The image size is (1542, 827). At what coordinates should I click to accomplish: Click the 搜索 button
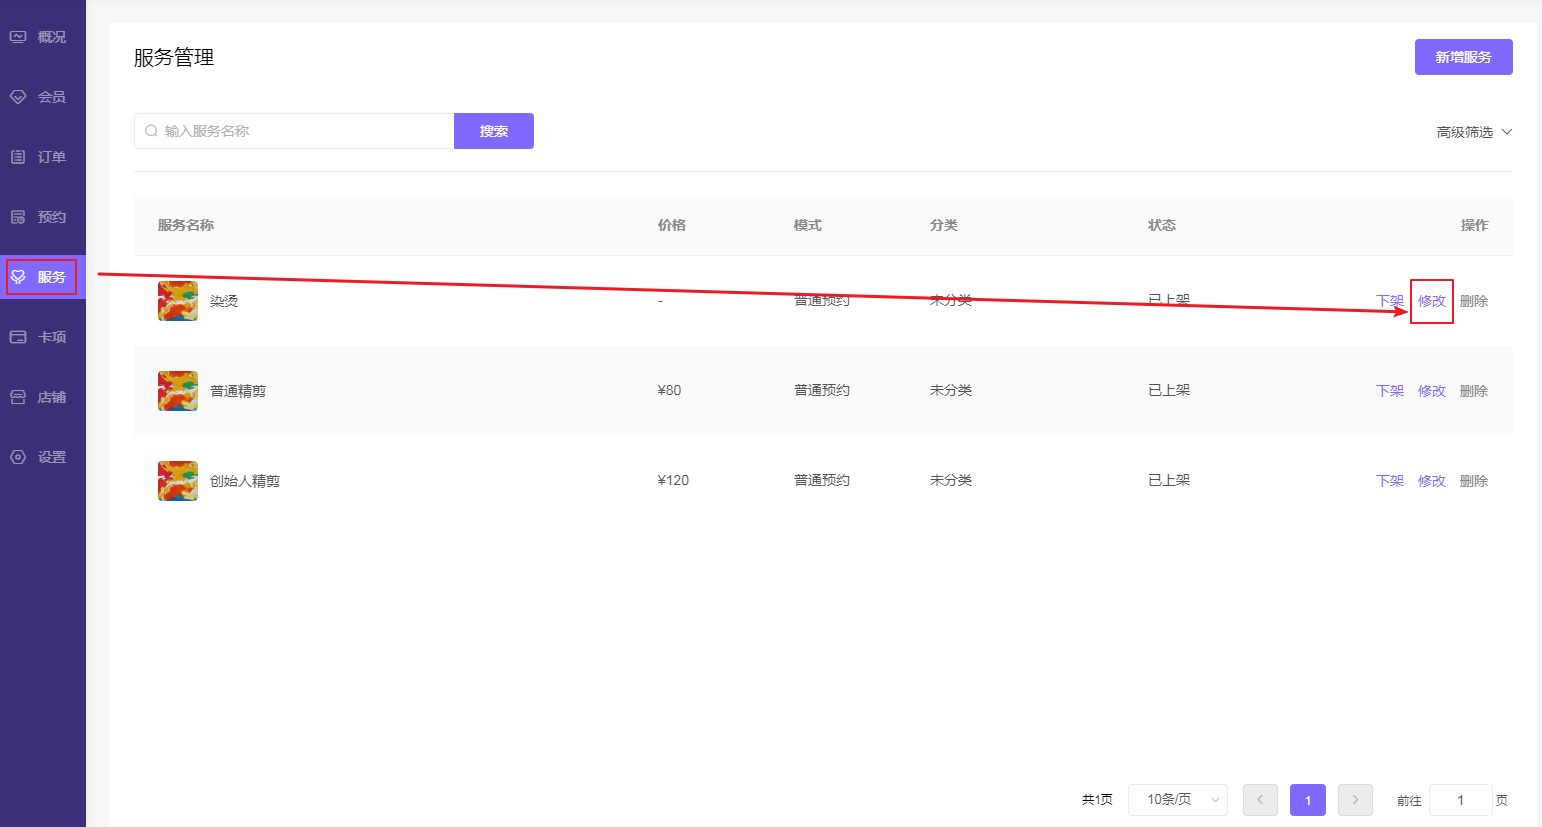pyautogui.click(x=494, y=131)
